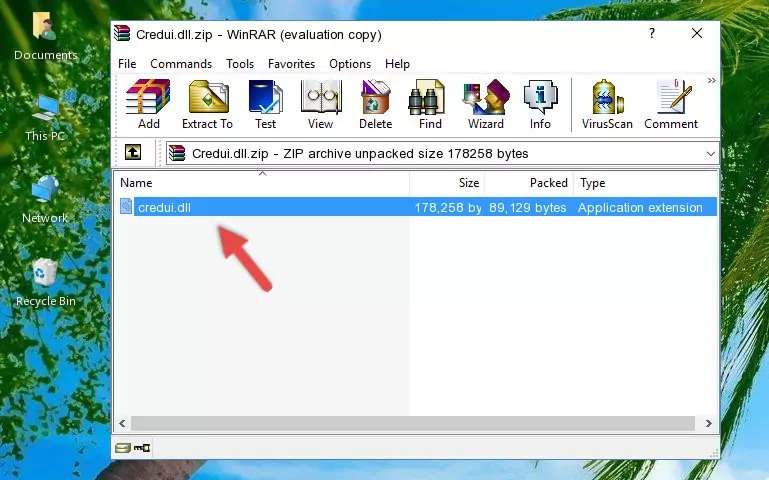Open the Help menu
Image resolution: width=769 pixels, height=480 pixels.
[397, 64]
